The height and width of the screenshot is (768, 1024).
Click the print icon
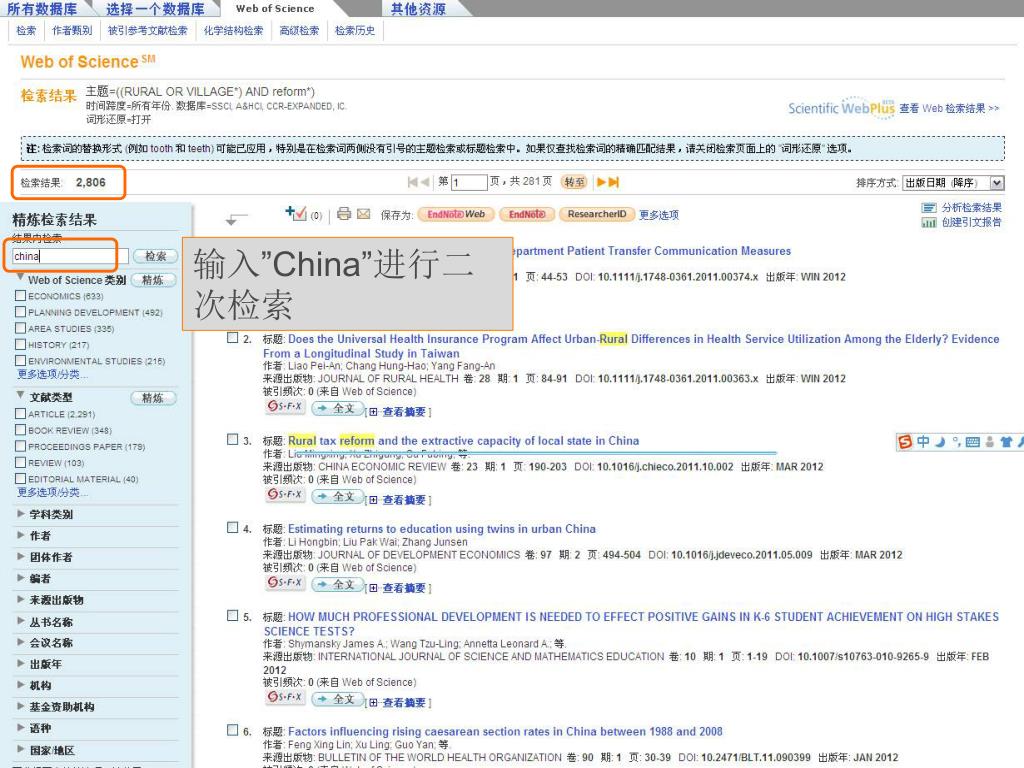click(344, 214)
